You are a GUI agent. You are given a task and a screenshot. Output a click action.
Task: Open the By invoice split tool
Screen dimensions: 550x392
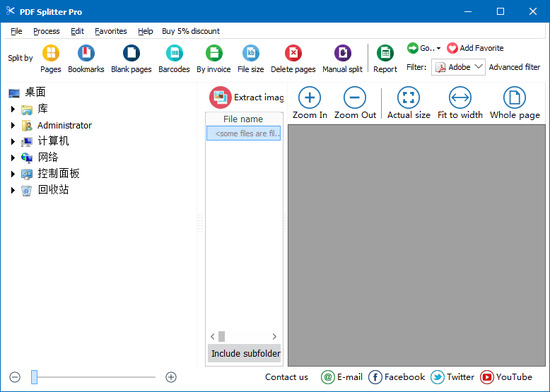point(214,59)
